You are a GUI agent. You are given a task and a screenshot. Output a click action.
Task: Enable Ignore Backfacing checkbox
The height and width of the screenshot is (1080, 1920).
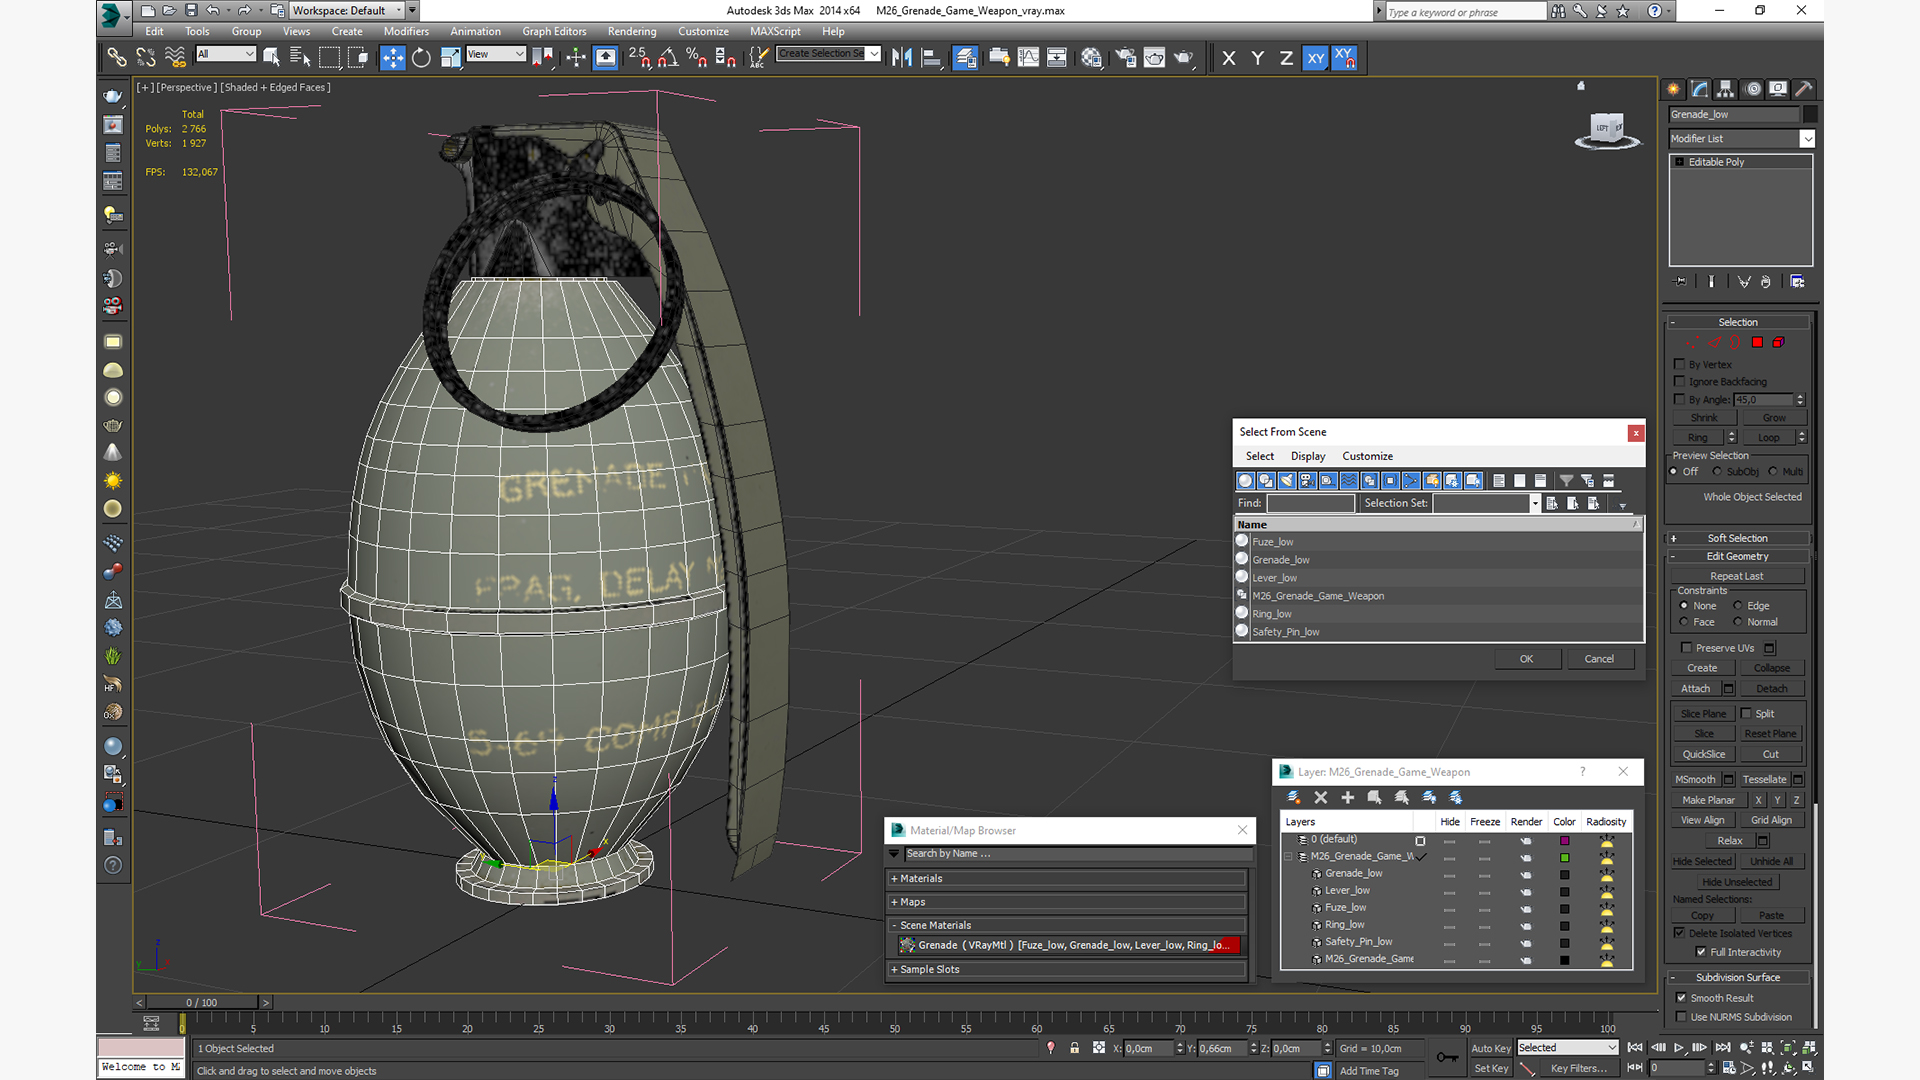pos(1680,381)
